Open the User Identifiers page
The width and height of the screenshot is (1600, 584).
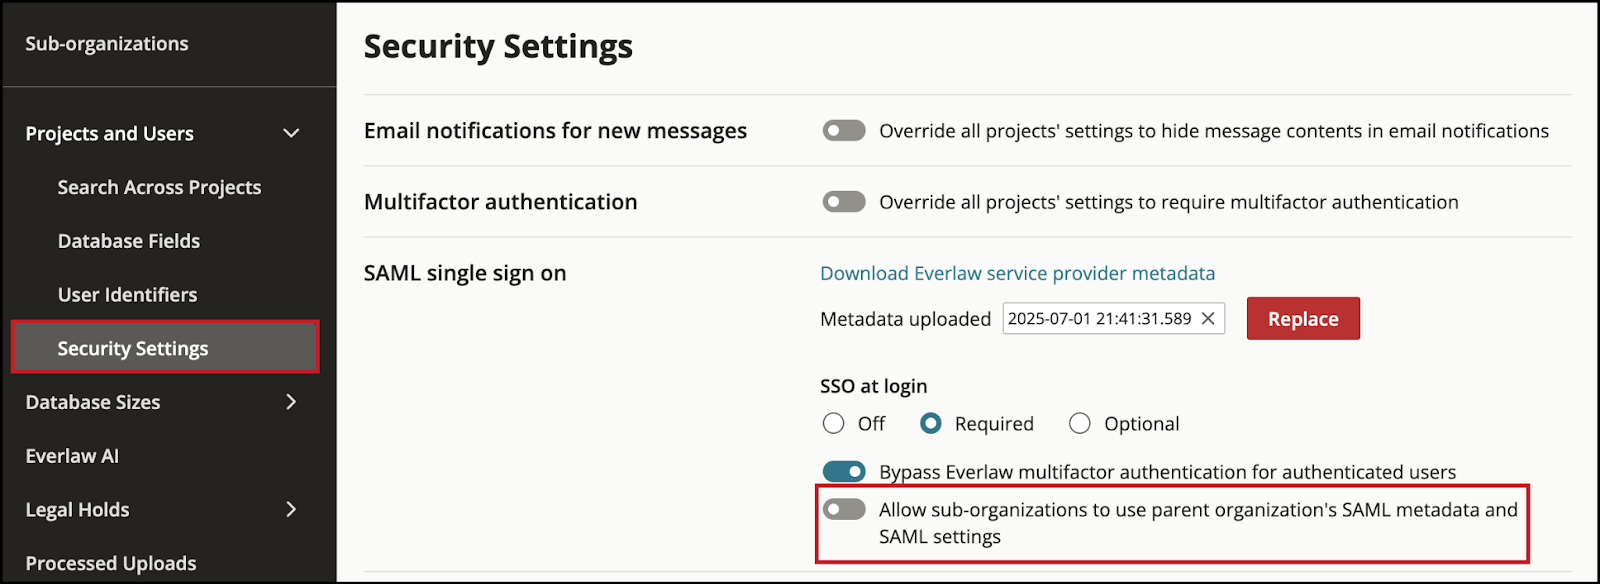pos(126,294)
